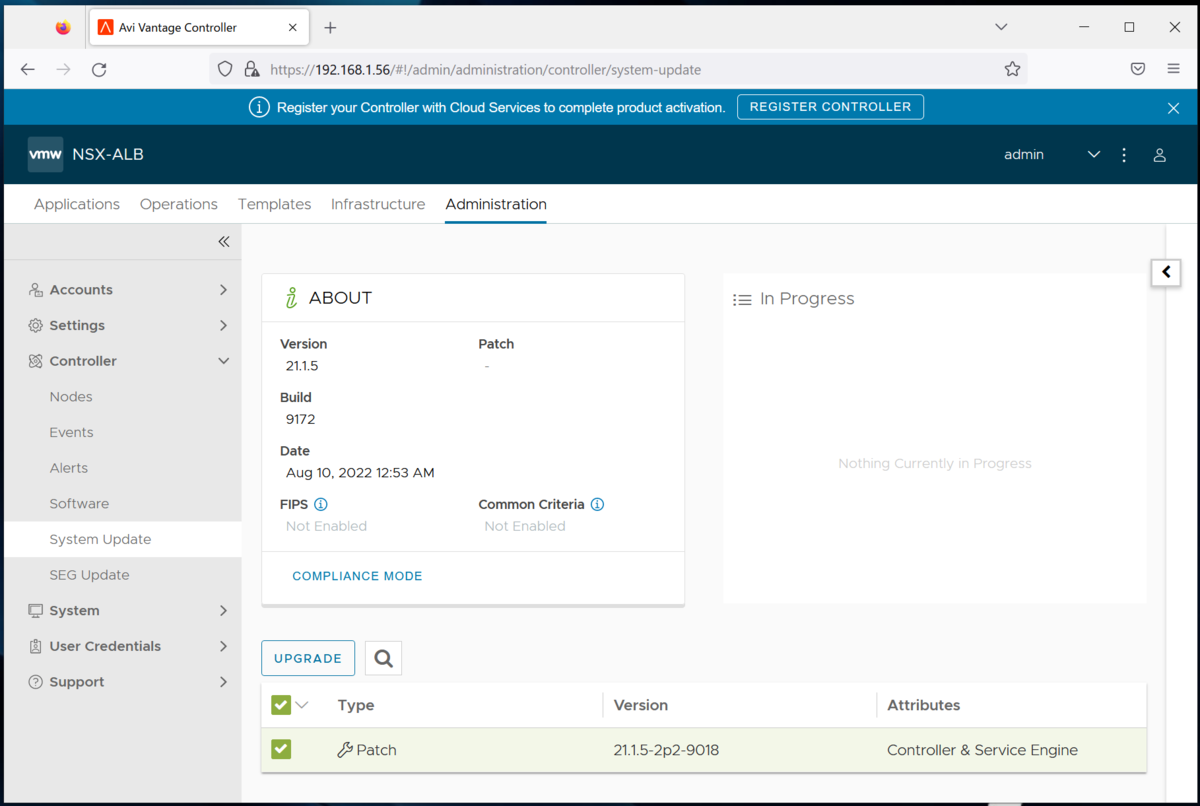Open the user profile icon

click(x=1160, y=155)
